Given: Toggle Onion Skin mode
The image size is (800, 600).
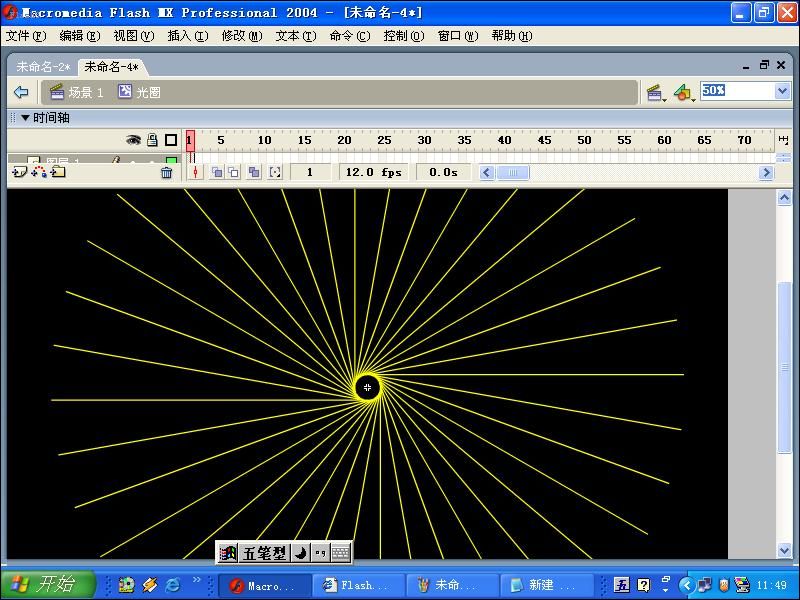Looking at the screenshot, I should [x=217, y=172].
